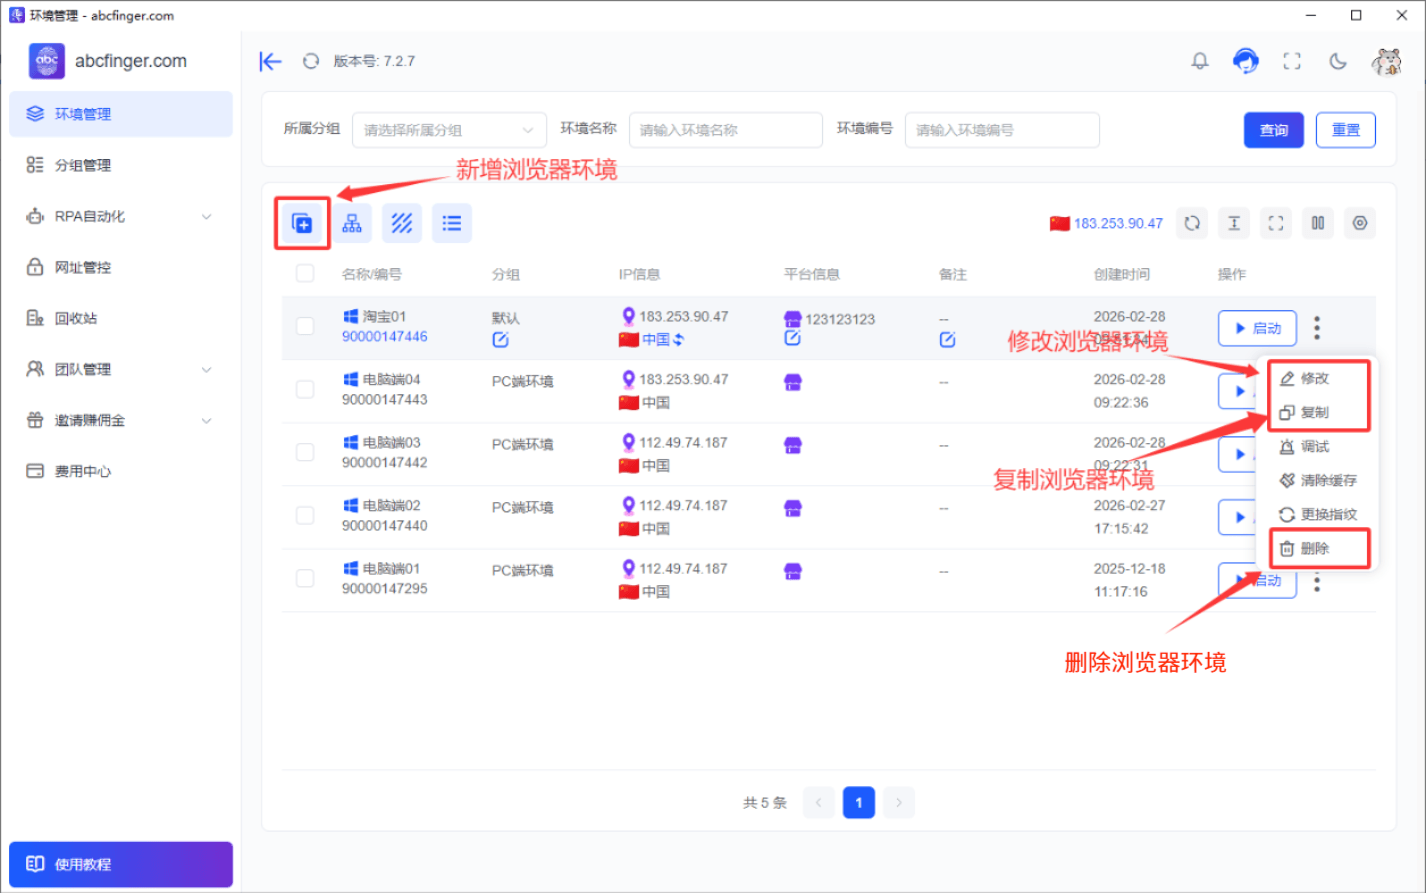Image resolution: width=1426 pixels, height=893 pixels.
Task: Click environment number 90000147446
Action: (384, 337)
